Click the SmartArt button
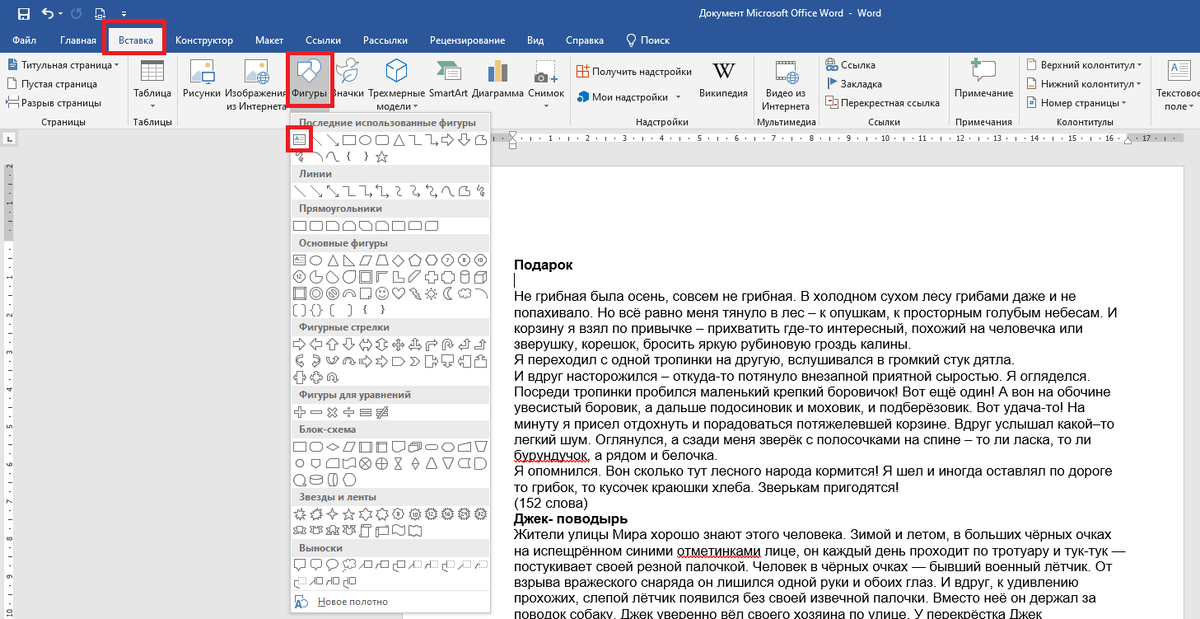 point(447,80)
